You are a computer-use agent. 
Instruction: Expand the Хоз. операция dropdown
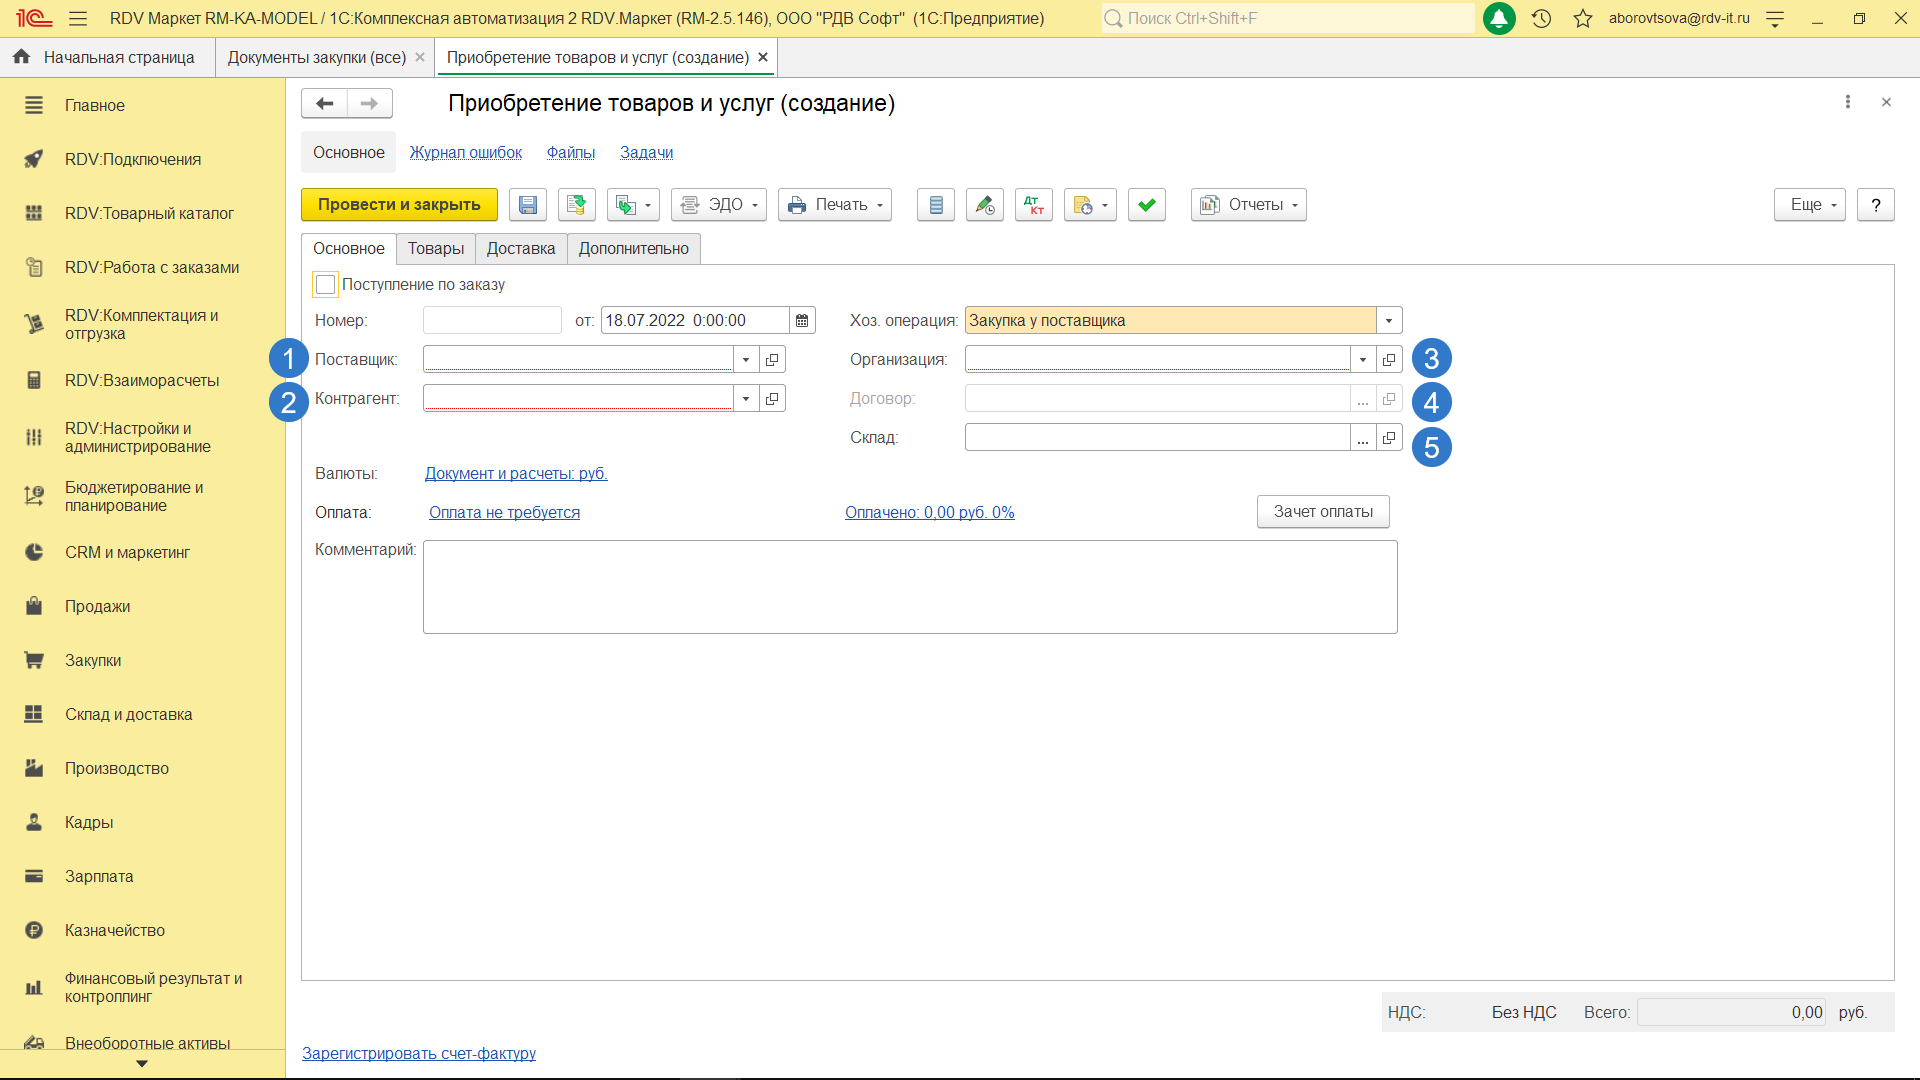(1388, 321)
